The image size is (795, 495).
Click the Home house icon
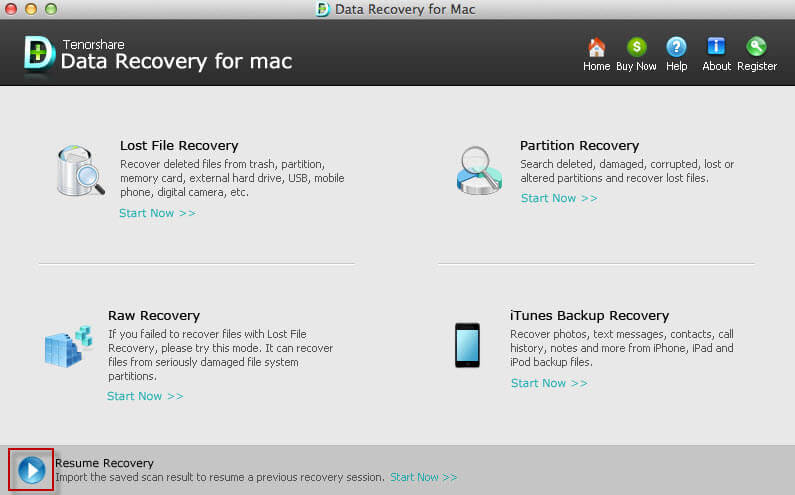(x=596, y=47)
